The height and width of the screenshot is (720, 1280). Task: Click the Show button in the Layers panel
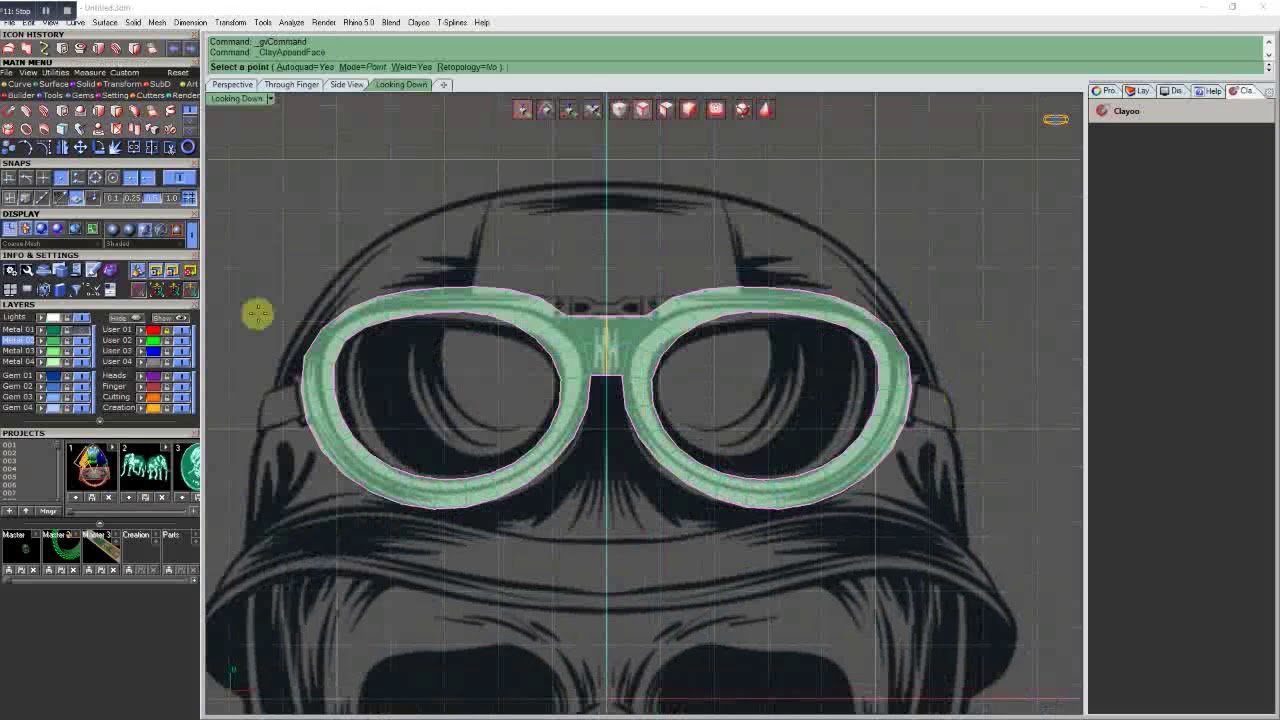coord(170,318)
